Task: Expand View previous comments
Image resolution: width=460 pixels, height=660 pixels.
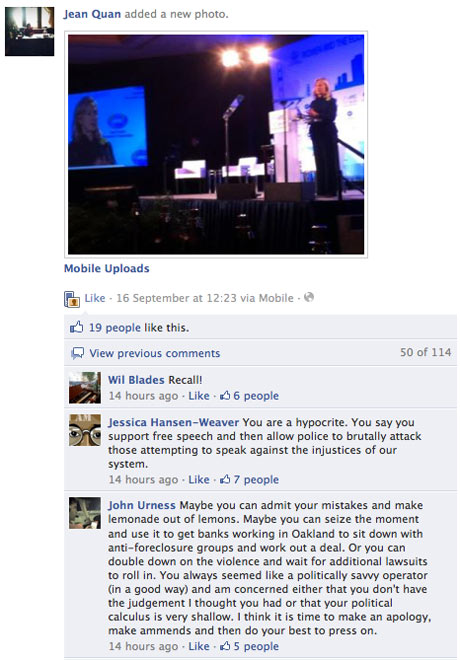Action: [154, 353]
